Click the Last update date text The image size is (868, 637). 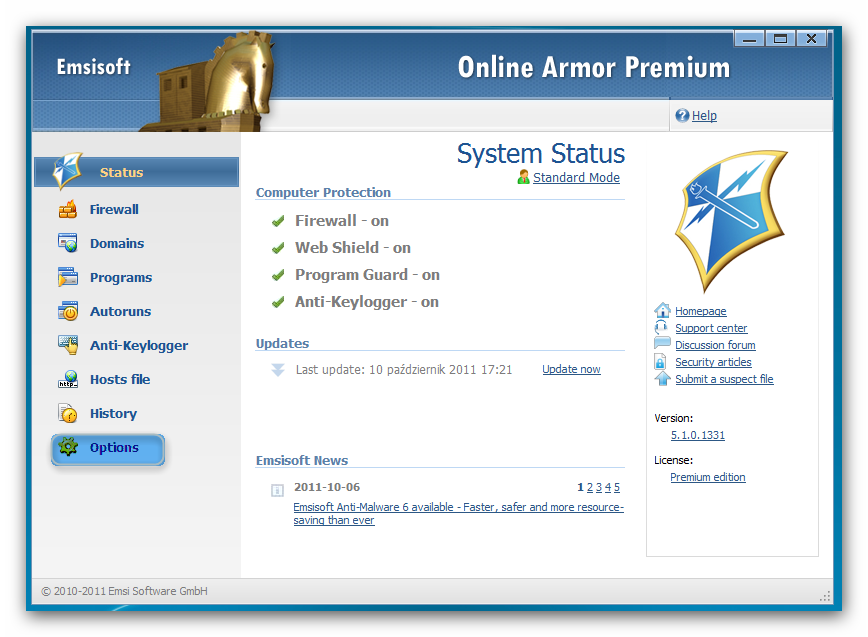point(404,370)
